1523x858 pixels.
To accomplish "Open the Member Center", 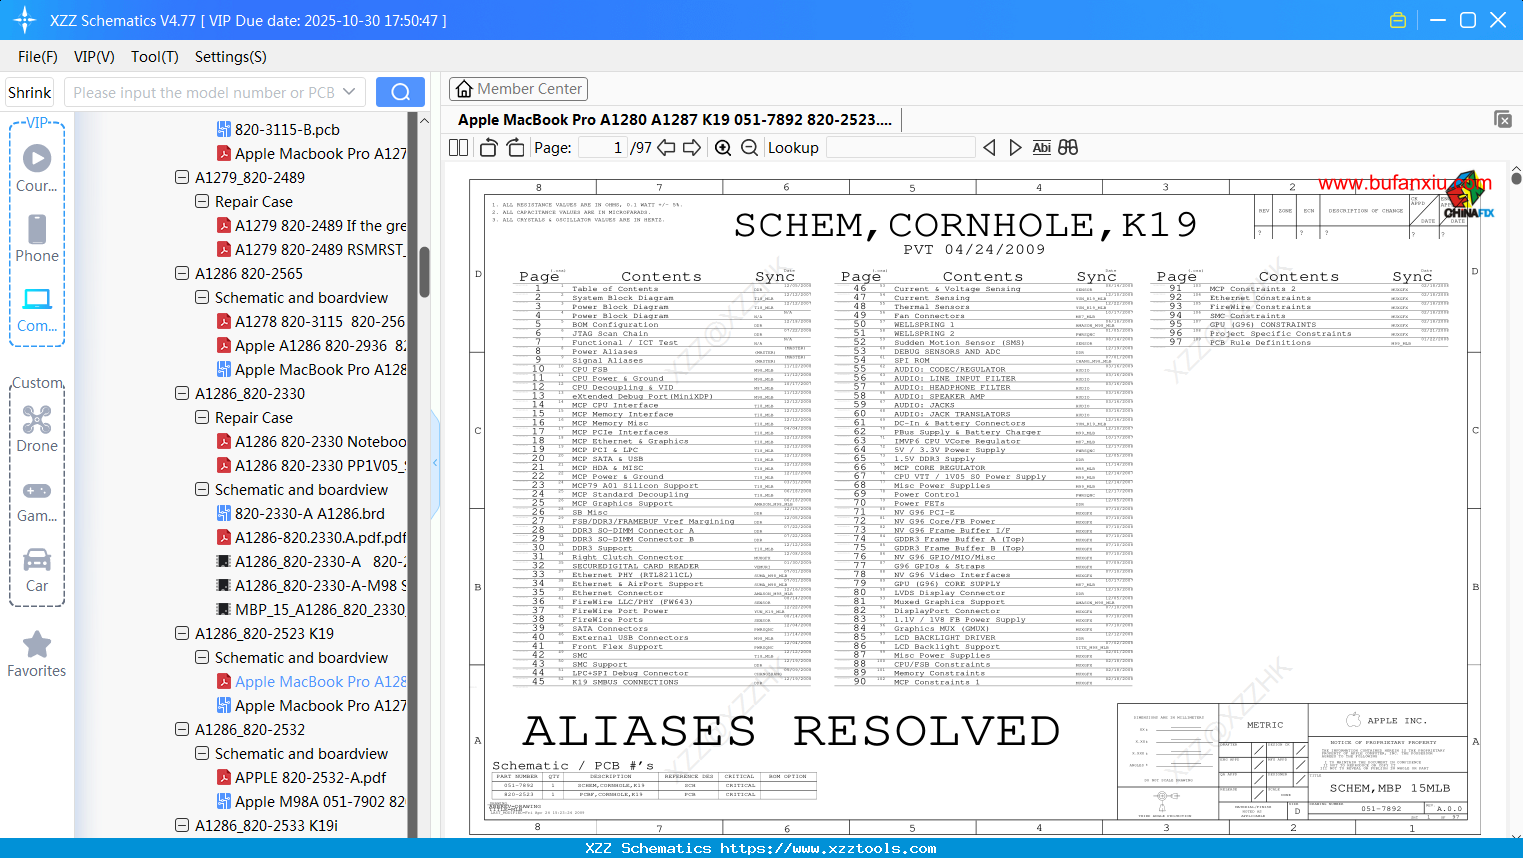I will click(518, 89).
